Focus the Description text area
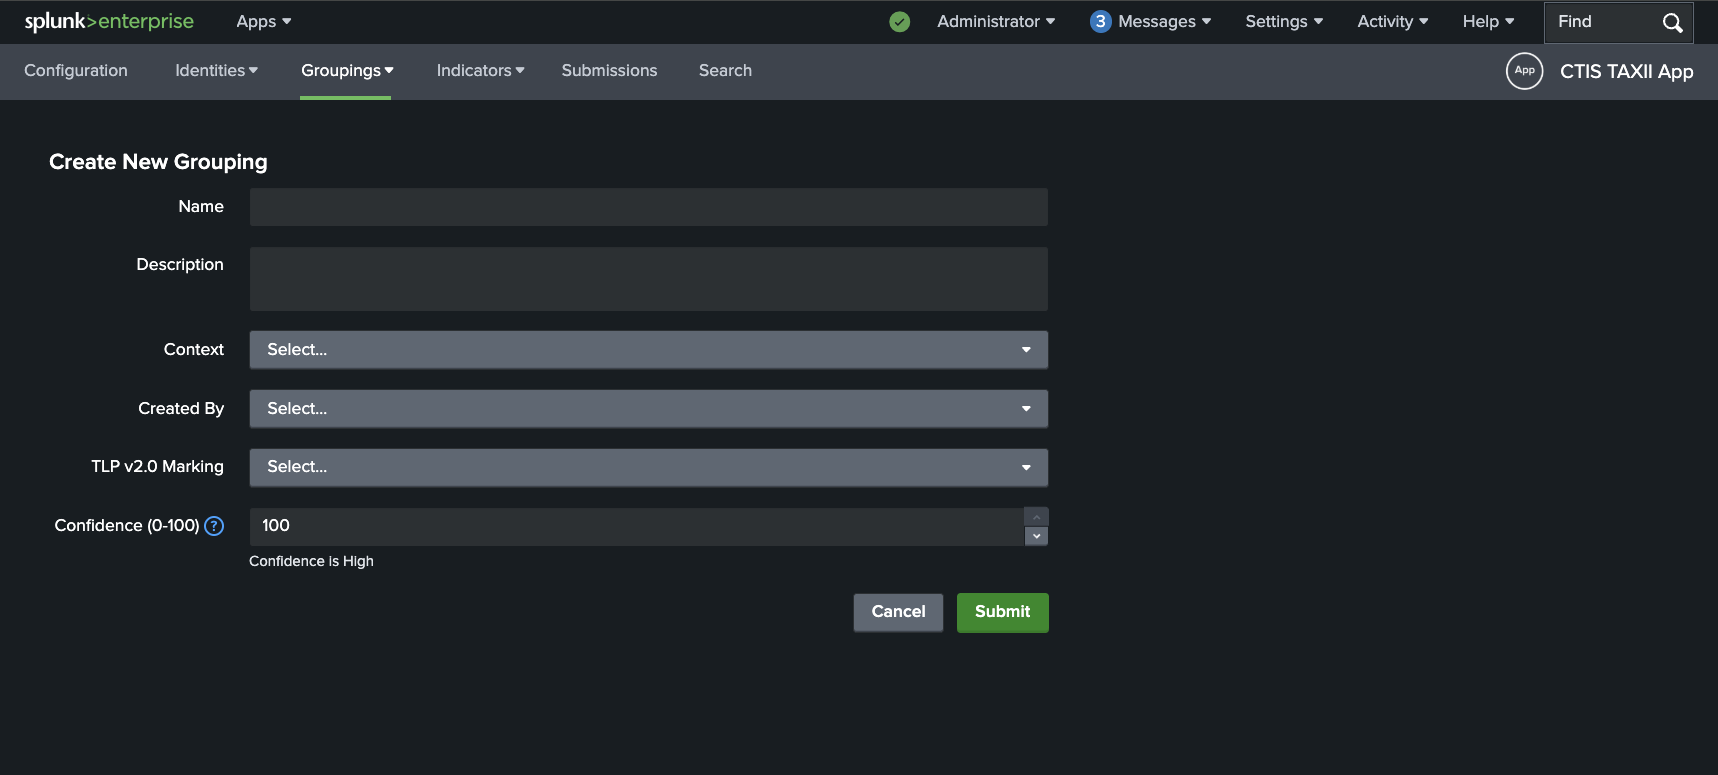The height and width of the screenshot is (775, 1718). point(648,279)
